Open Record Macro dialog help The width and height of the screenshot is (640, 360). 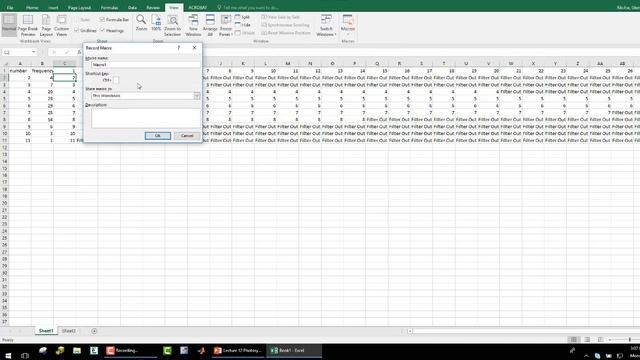pyautogui.click(x=178, y=48)
